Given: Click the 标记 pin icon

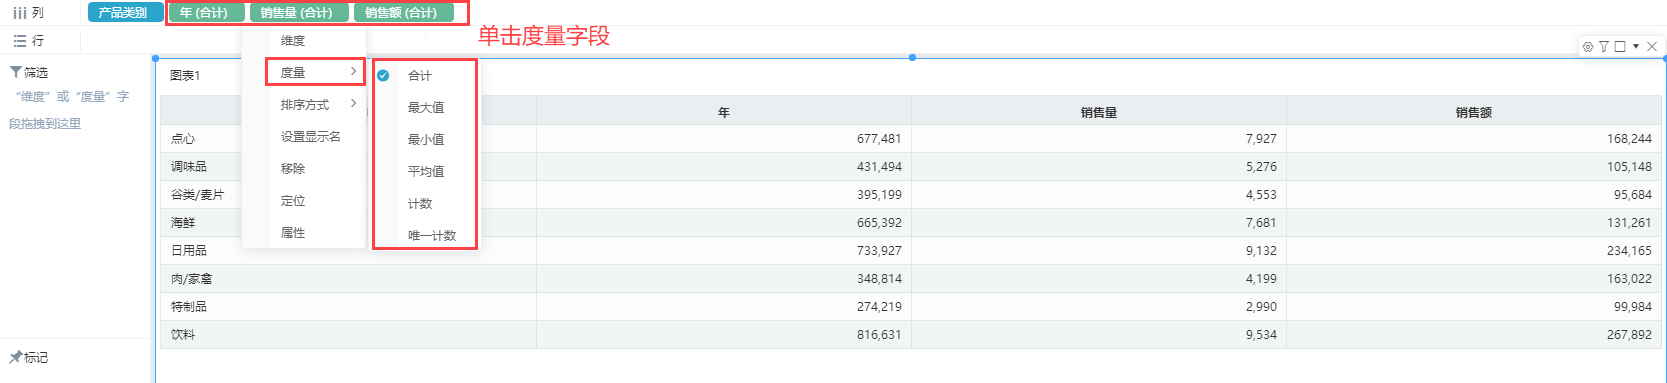Looking at the screenshot, I should (x=15, y=357).
